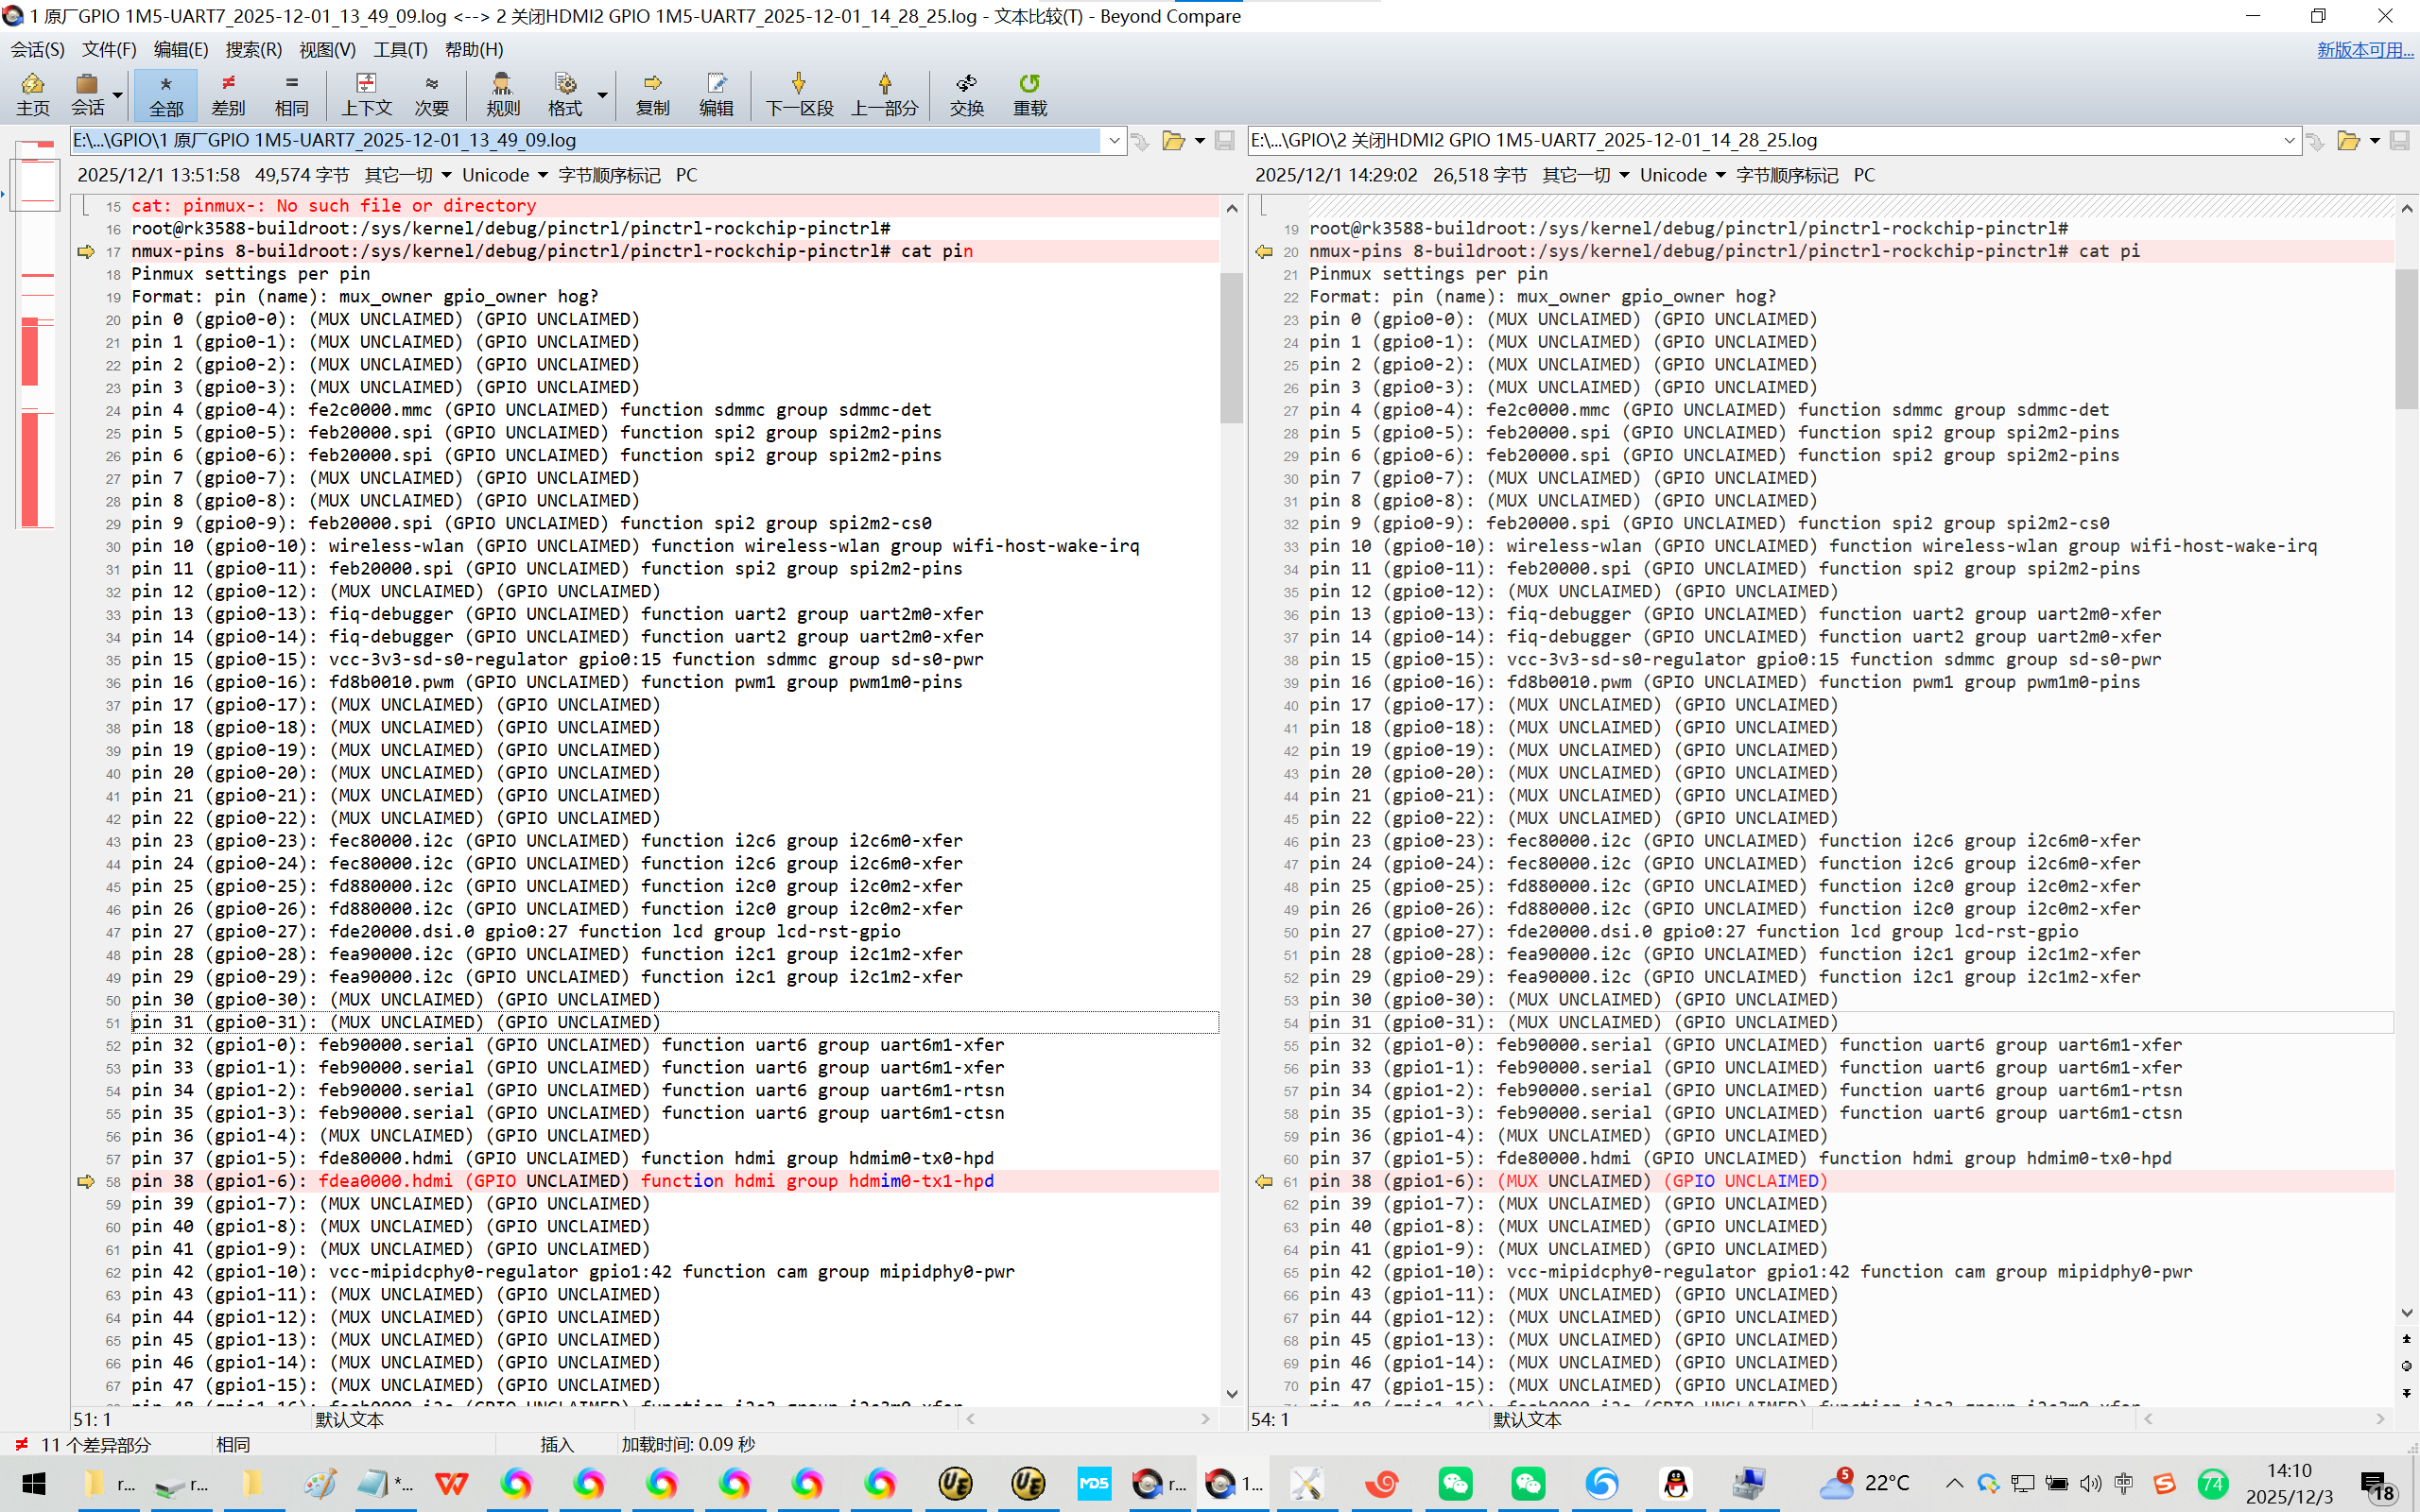Expand left file path dropdown
The image size is (2420, 1512).
[x=1114, y=141]
